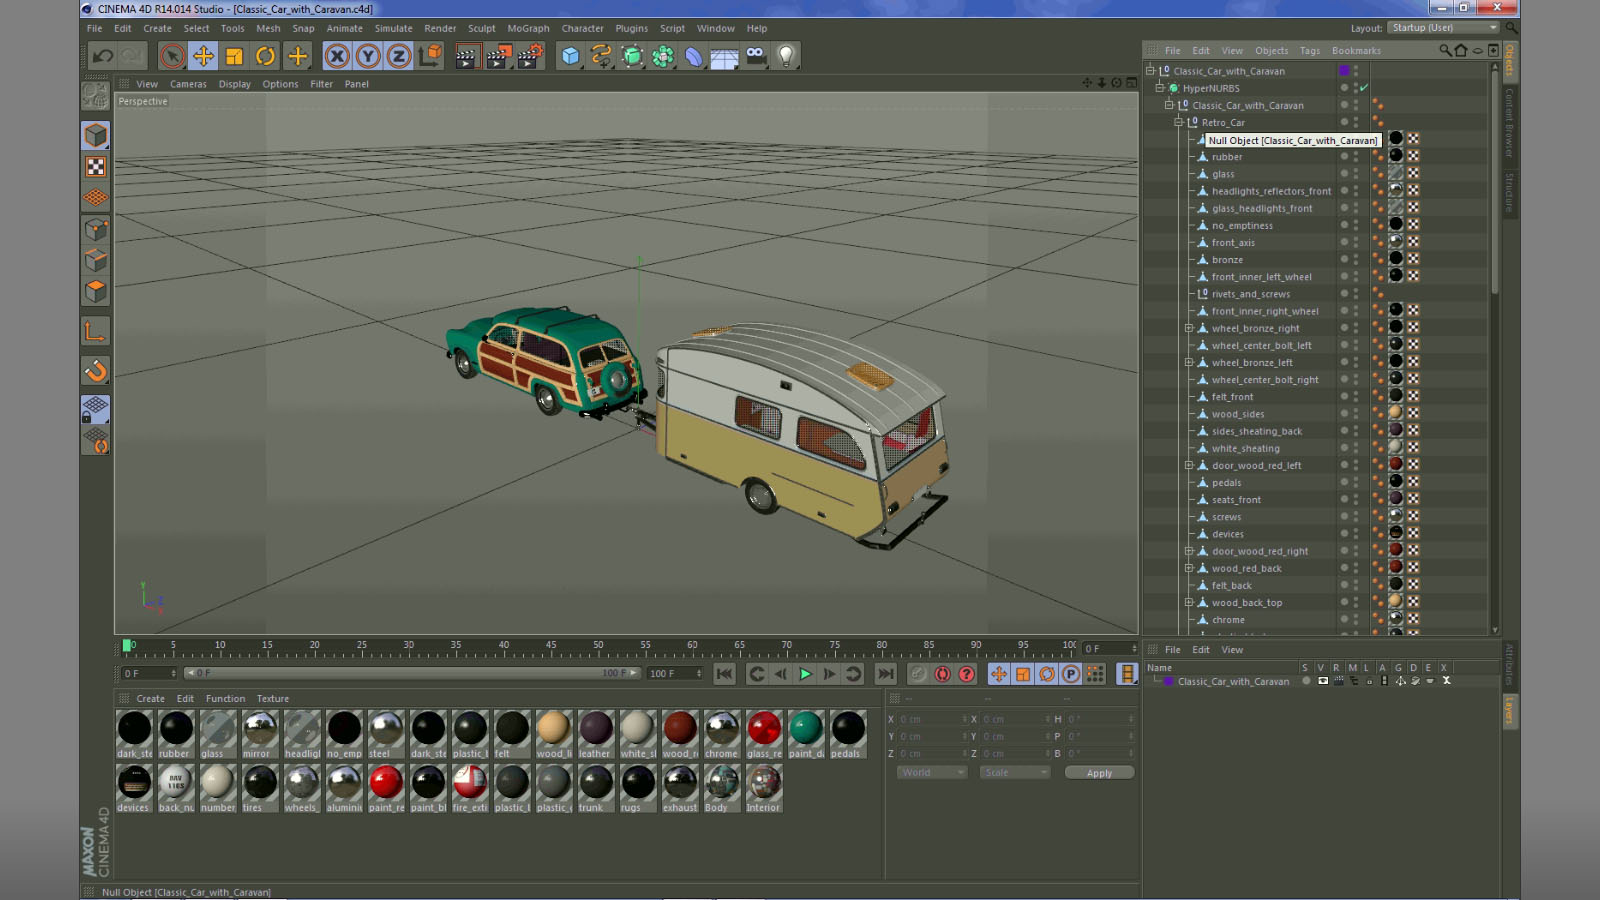
Task: Click the Camera object icon
Action: tap(755, 56)
